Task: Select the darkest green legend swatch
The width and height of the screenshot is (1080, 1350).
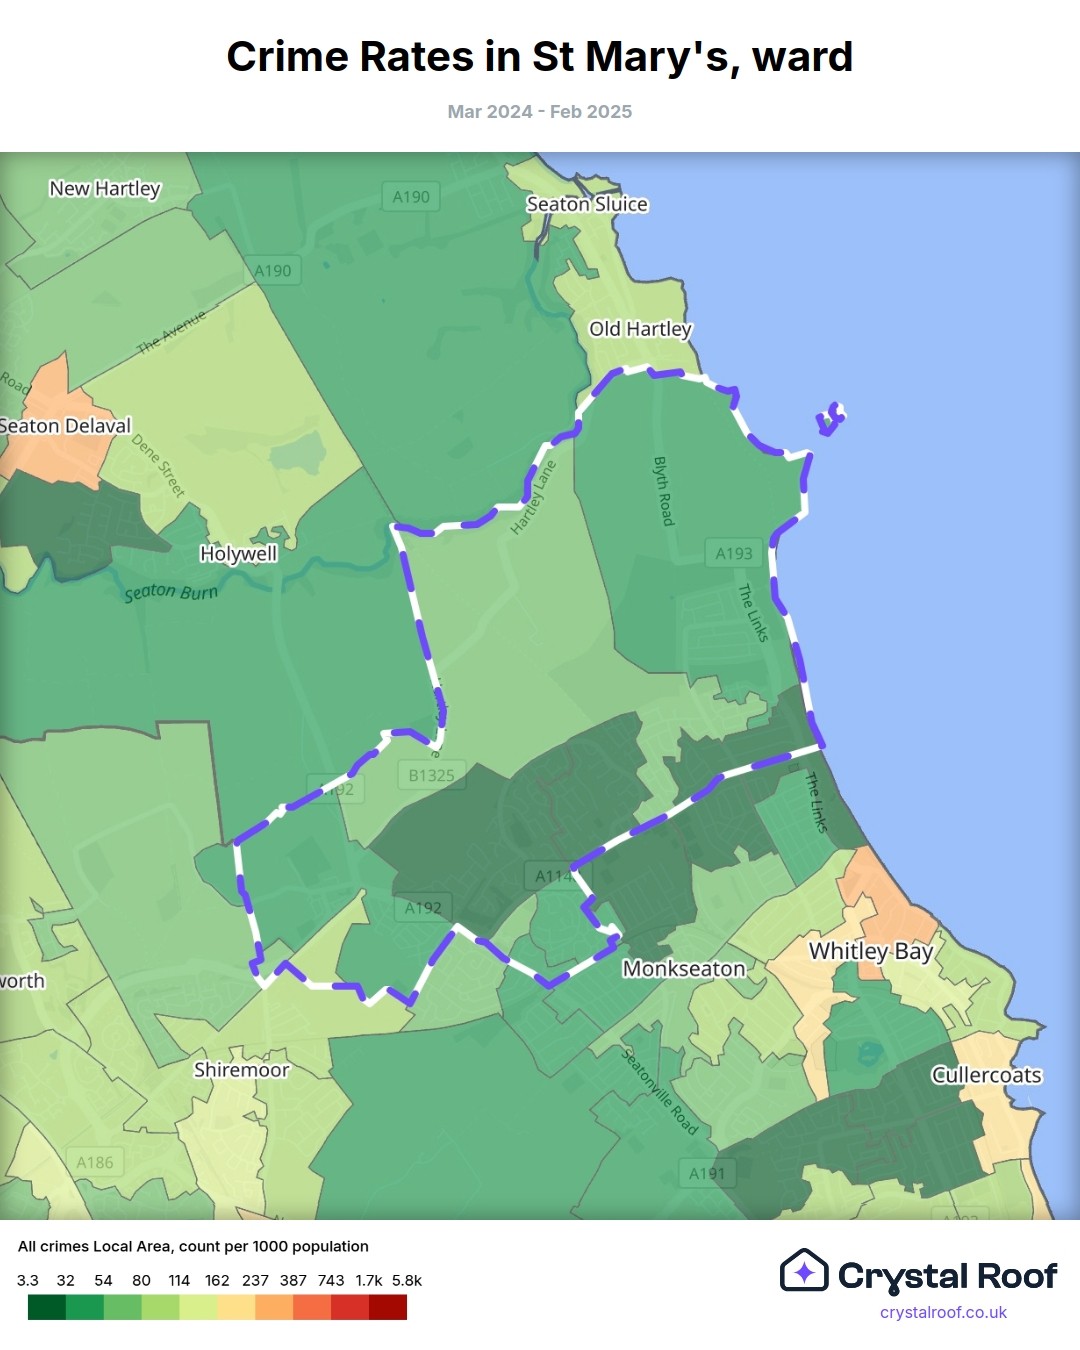Action: (x=46, y=1307)
